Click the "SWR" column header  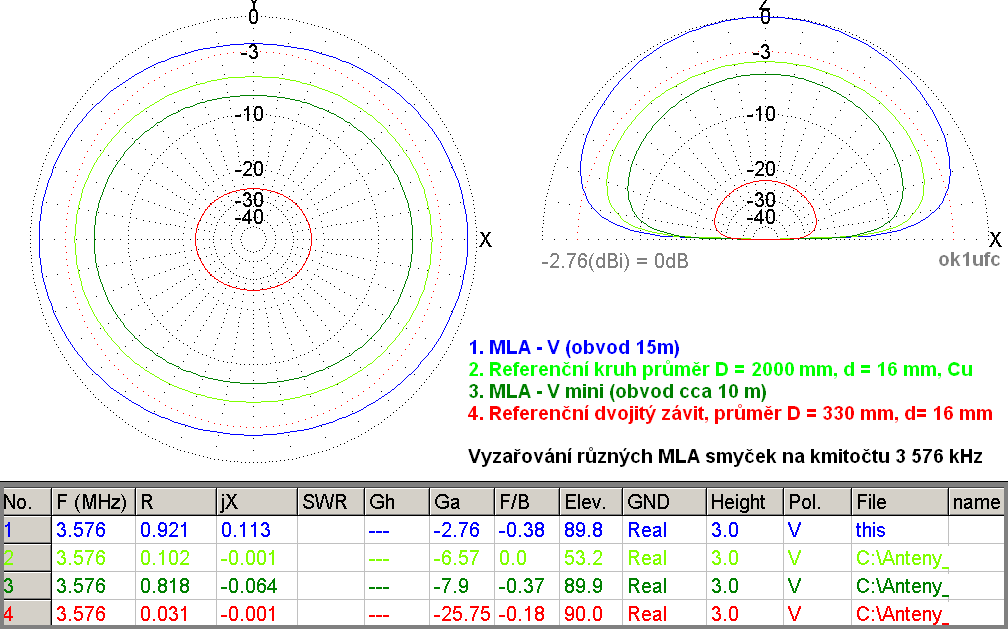[x=325, y=501]
